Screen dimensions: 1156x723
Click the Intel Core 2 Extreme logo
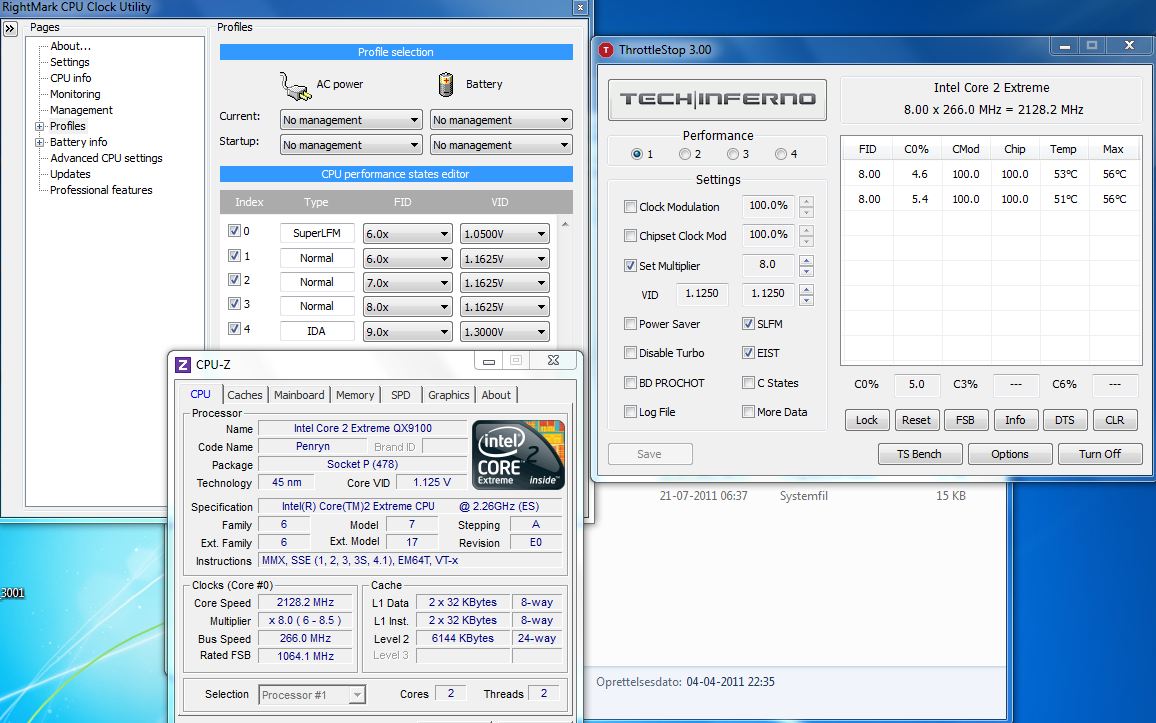click(518, 455)
